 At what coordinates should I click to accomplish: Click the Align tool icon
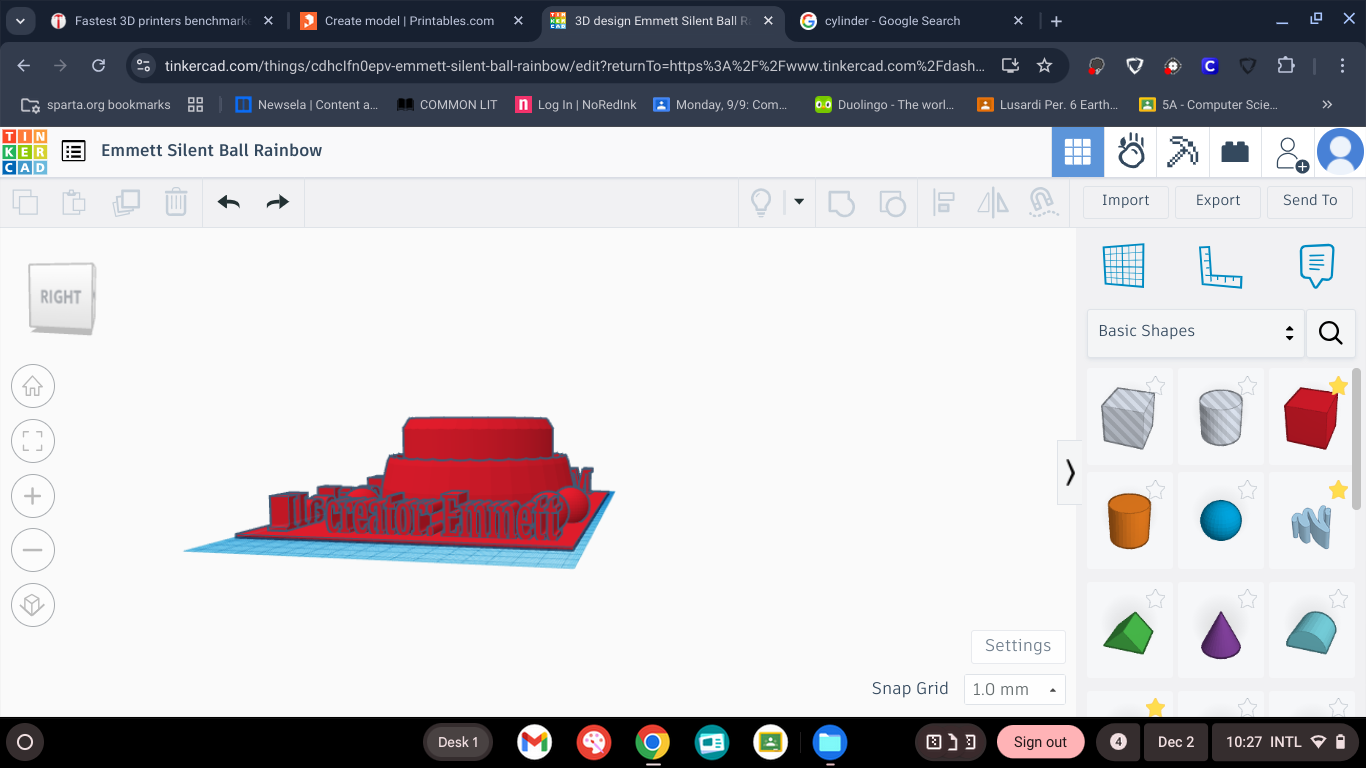943,203
